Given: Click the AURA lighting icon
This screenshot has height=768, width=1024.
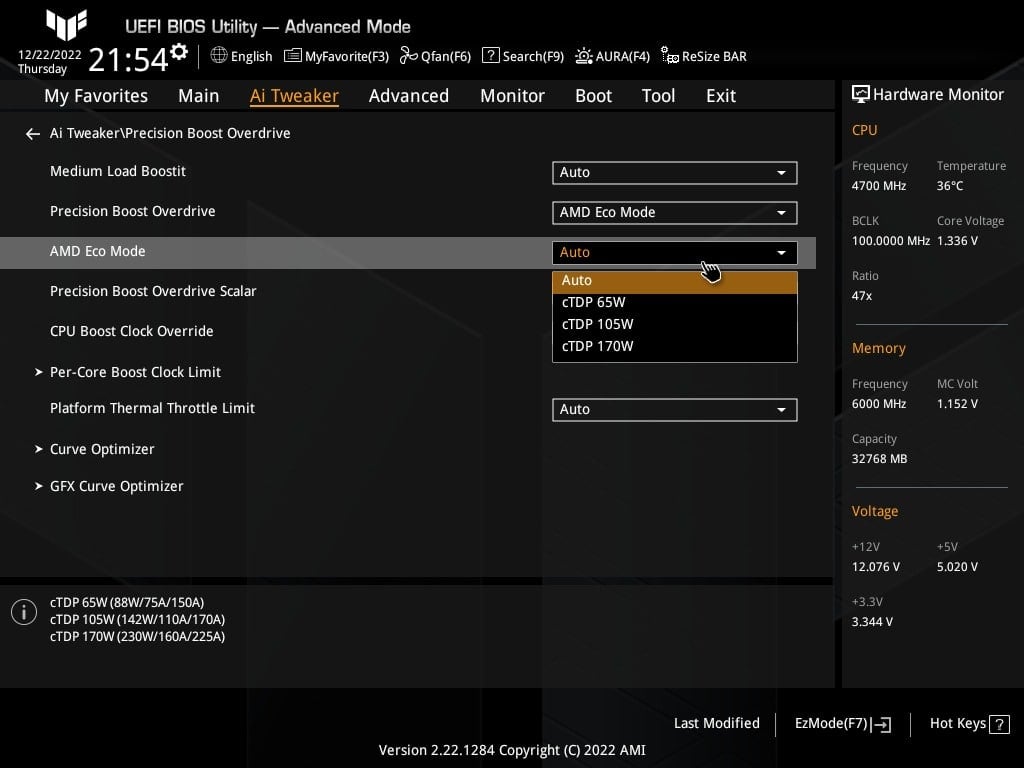Looking at the screenshot, I should [x=583, y=56].
